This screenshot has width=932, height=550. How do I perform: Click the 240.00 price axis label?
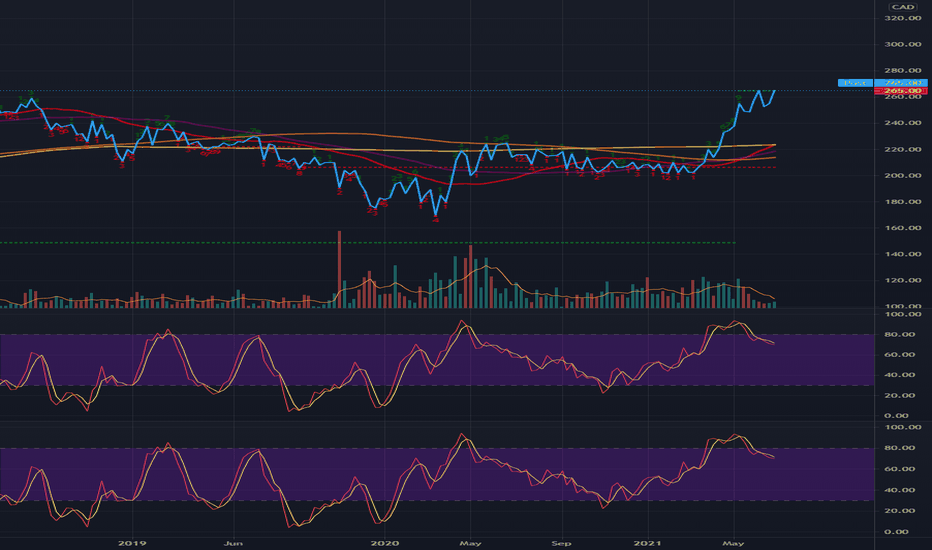point(903,123)
